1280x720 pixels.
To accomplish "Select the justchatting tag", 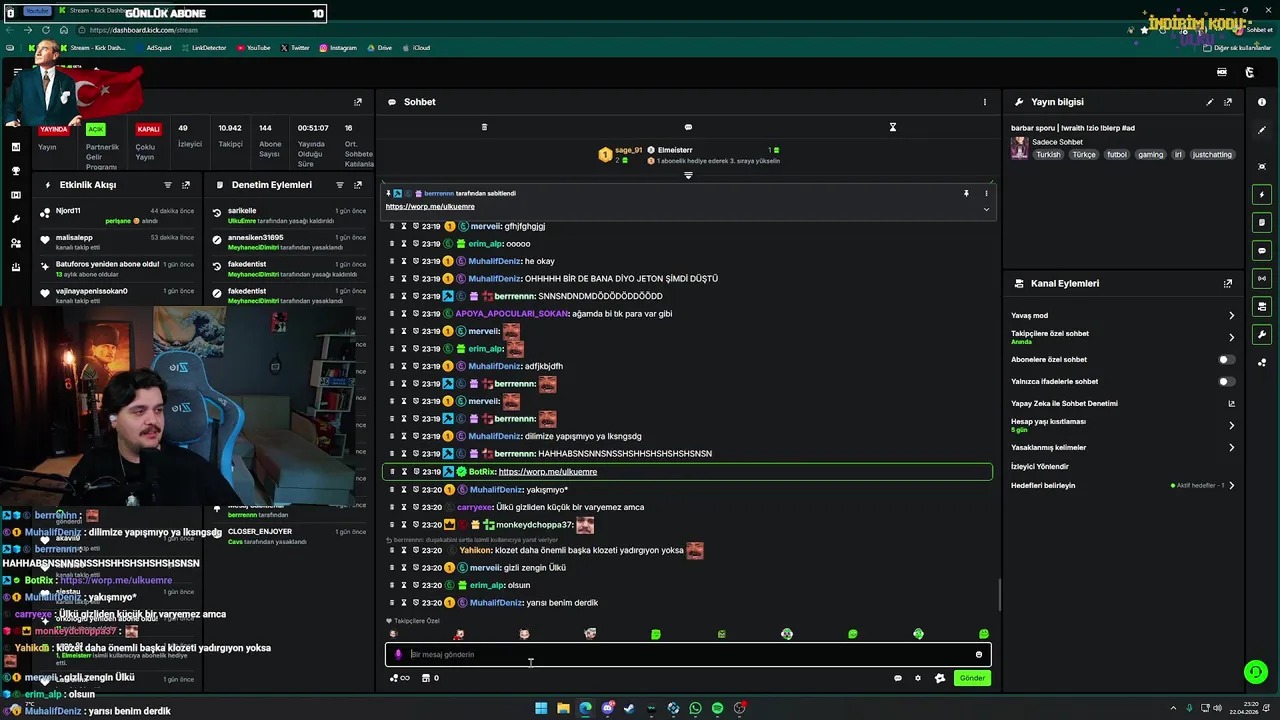I will [1212, 155].
